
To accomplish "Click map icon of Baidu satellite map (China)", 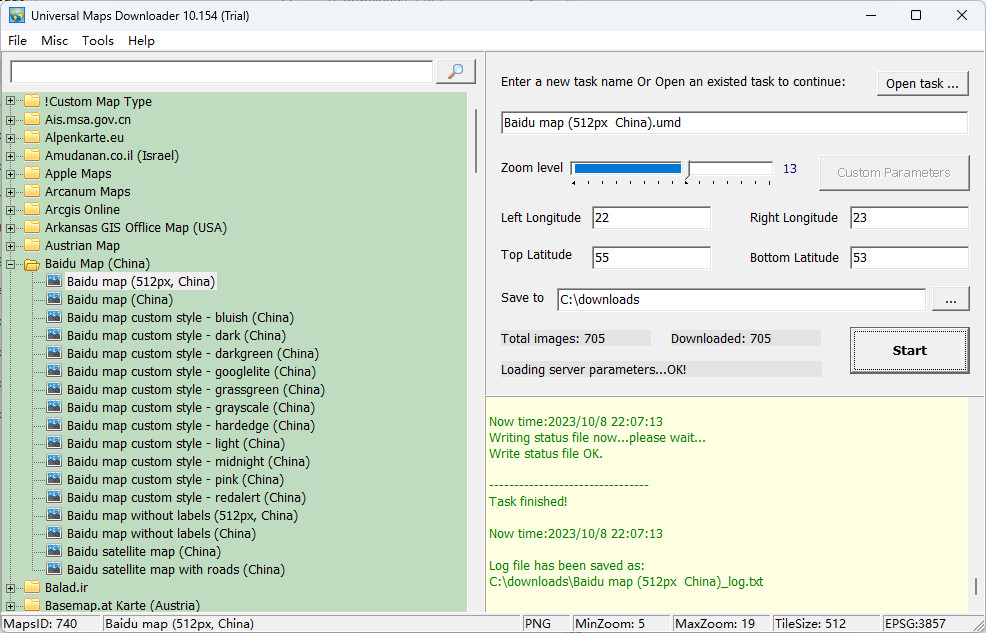I will (55, 551).
